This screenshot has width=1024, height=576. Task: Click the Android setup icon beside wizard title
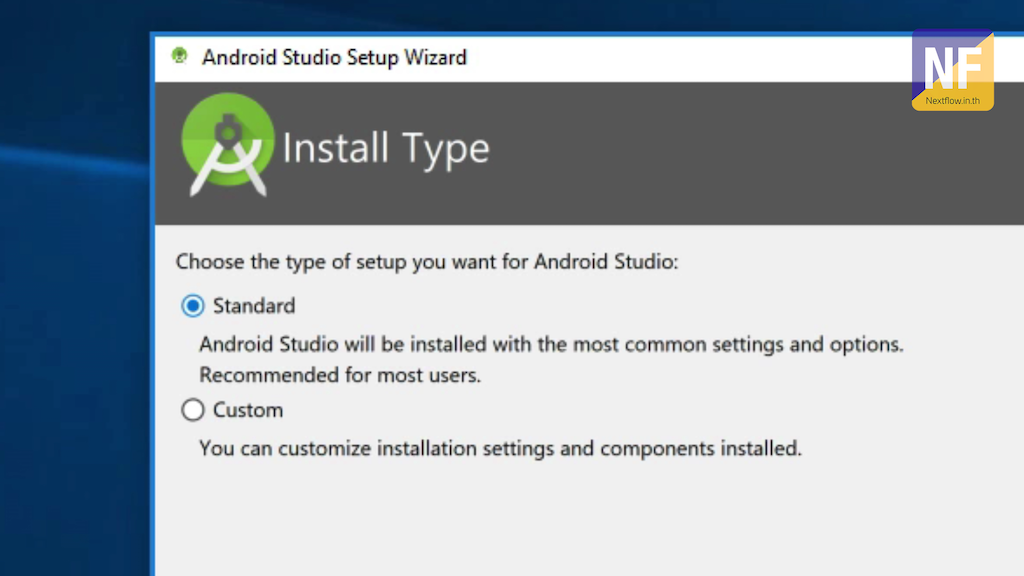point(181,57)
